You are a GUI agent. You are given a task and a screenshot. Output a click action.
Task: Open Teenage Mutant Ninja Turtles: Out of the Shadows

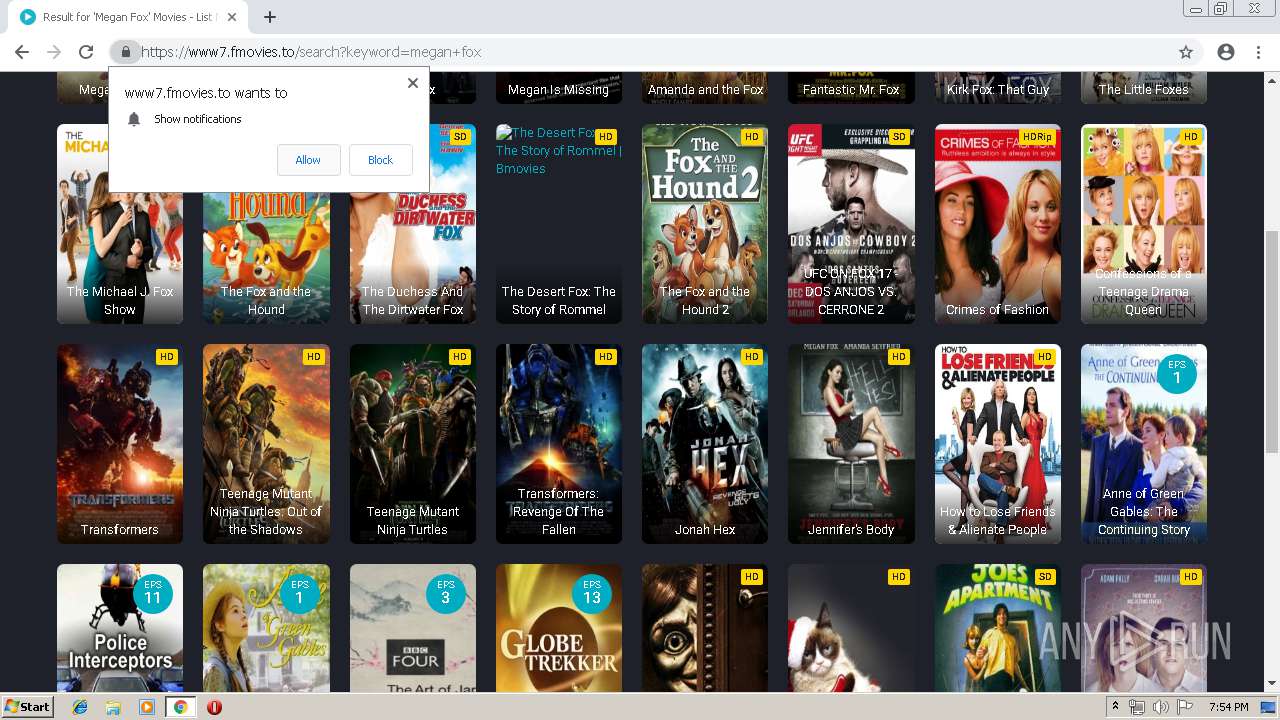coord(266,444)
